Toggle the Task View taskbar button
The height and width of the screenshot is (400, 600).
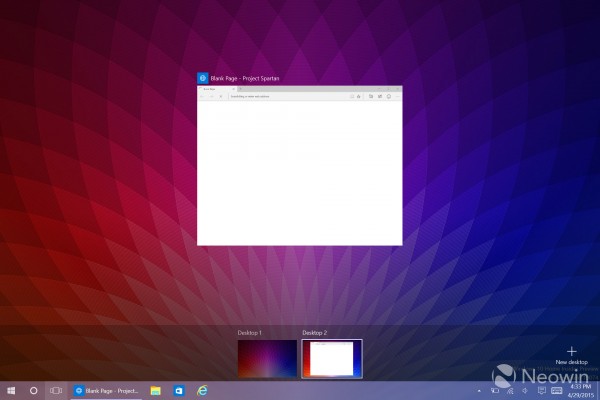(x=56, y=389)
